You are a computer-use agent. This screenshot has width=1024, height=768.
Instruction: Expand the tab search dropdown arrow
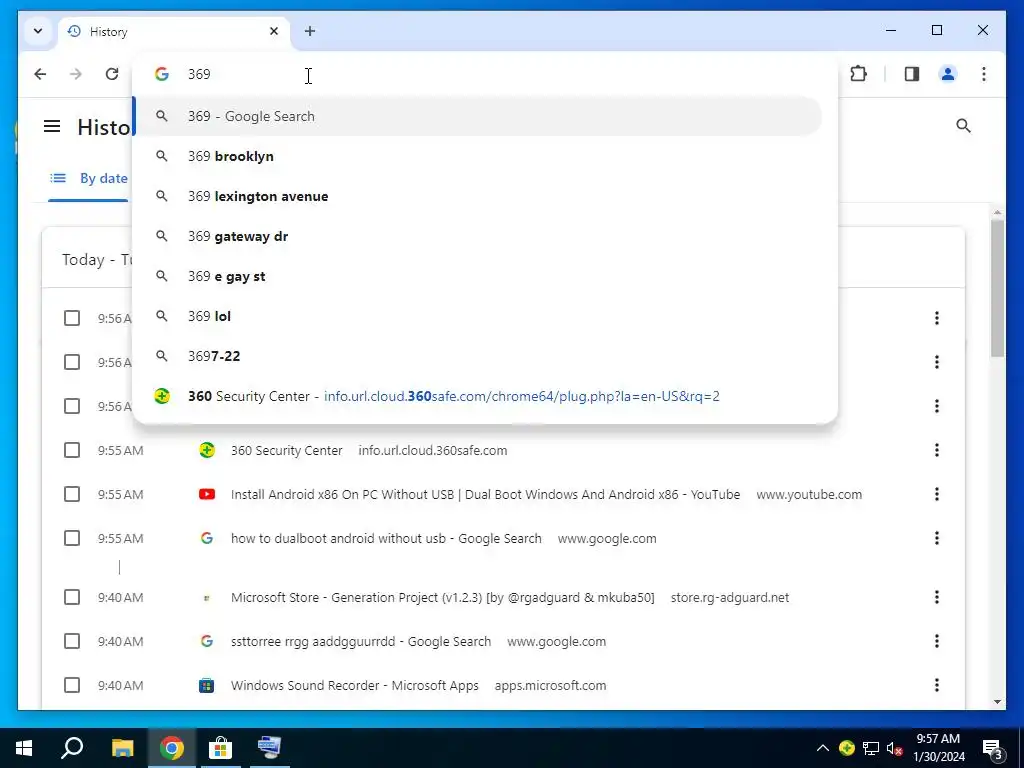coord(38,31)
